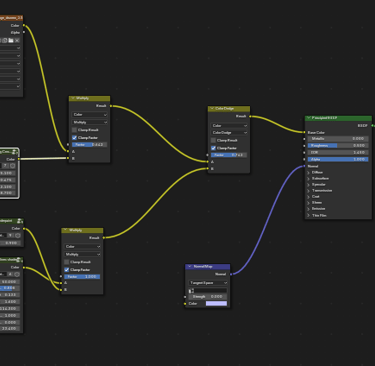Open the Color data type dropdown on the 1.000 factor Multiply node
375x366 pixels.
[82, 246]
